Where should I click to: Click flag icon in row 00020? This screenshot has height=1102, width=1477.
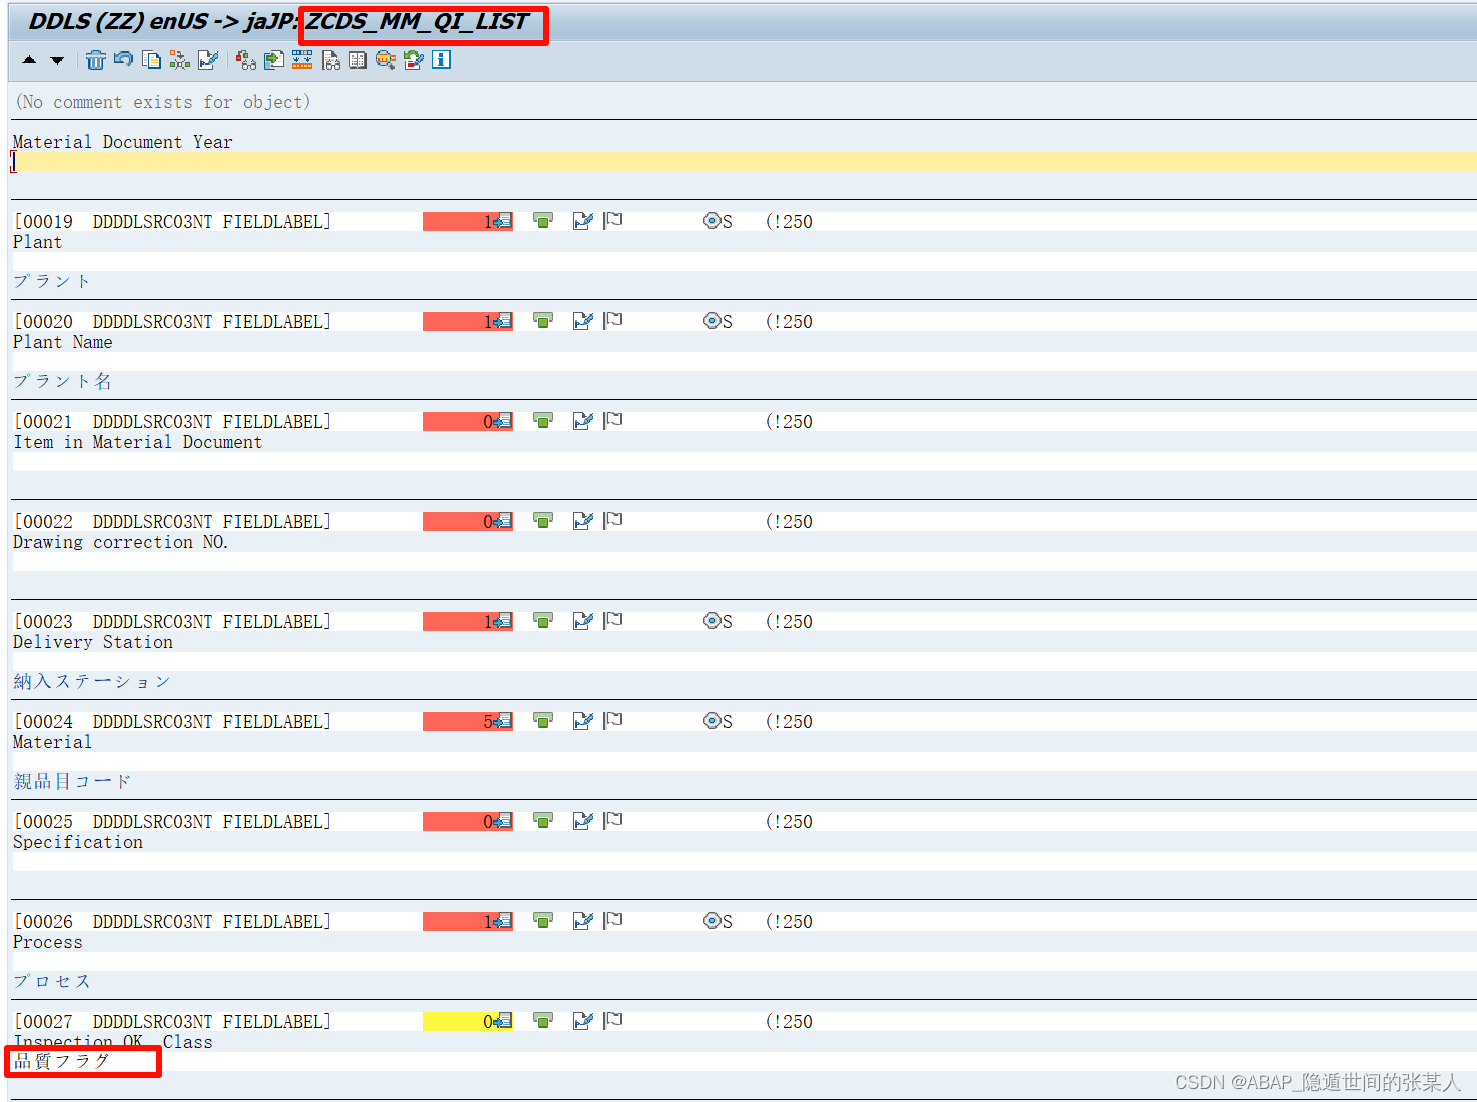click(x=613, y=321)
